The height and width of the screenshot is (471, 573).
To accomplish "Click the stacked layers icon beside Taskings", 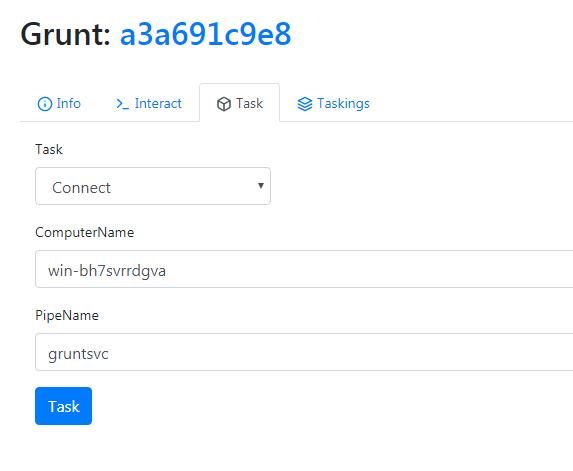I will [305, 104].
